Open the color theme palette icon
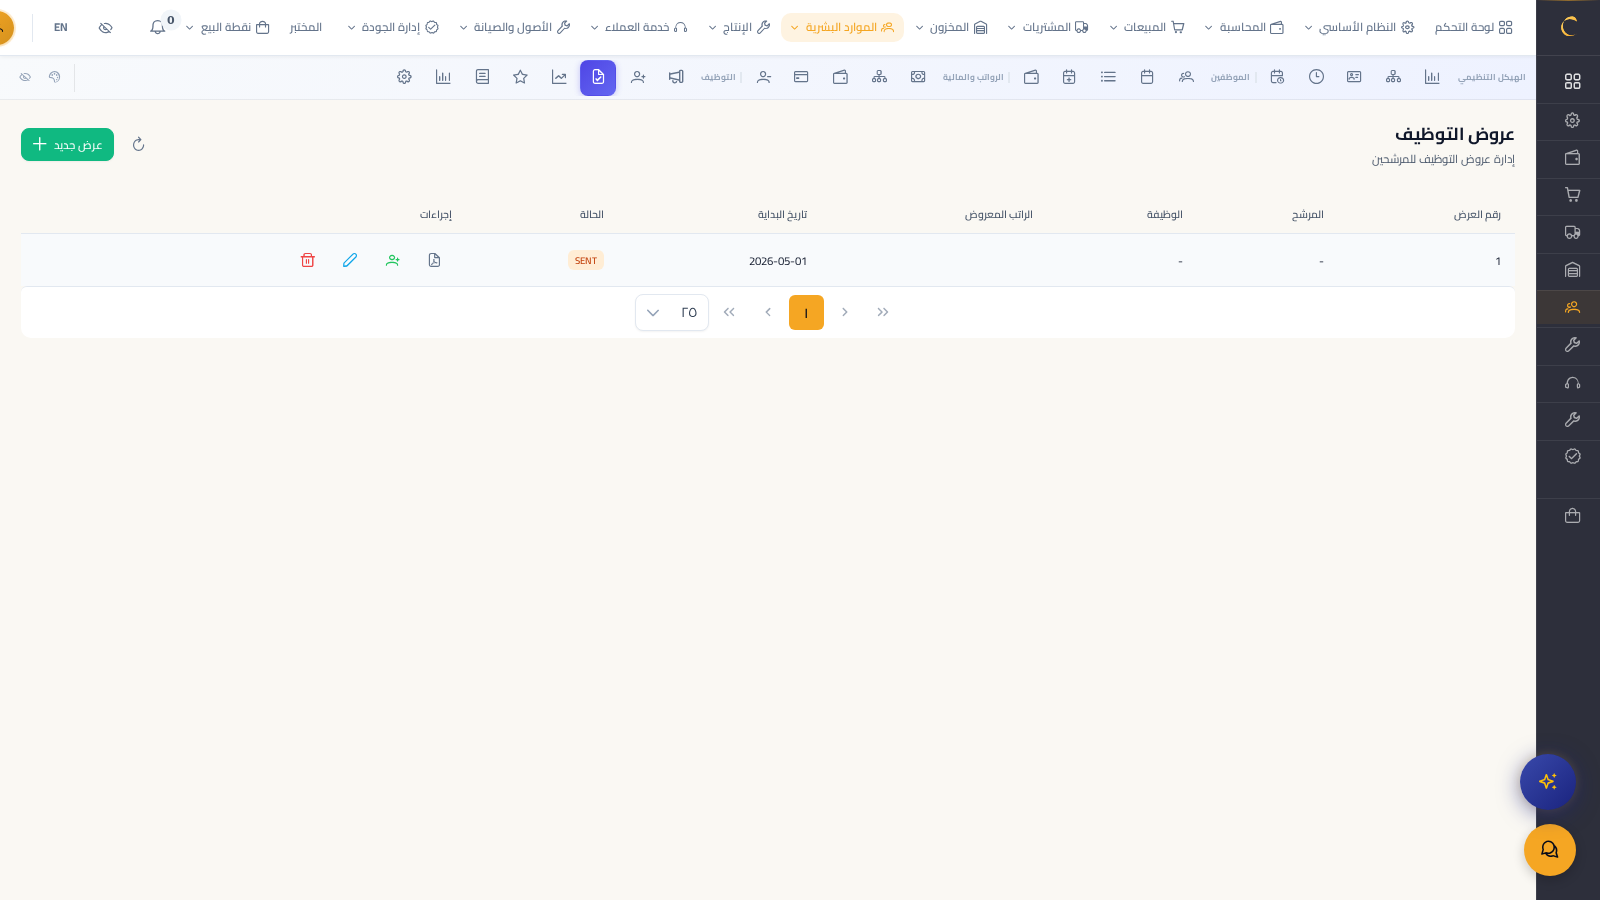The width and height of the screenshot is (1600, 900). point(55,77)
